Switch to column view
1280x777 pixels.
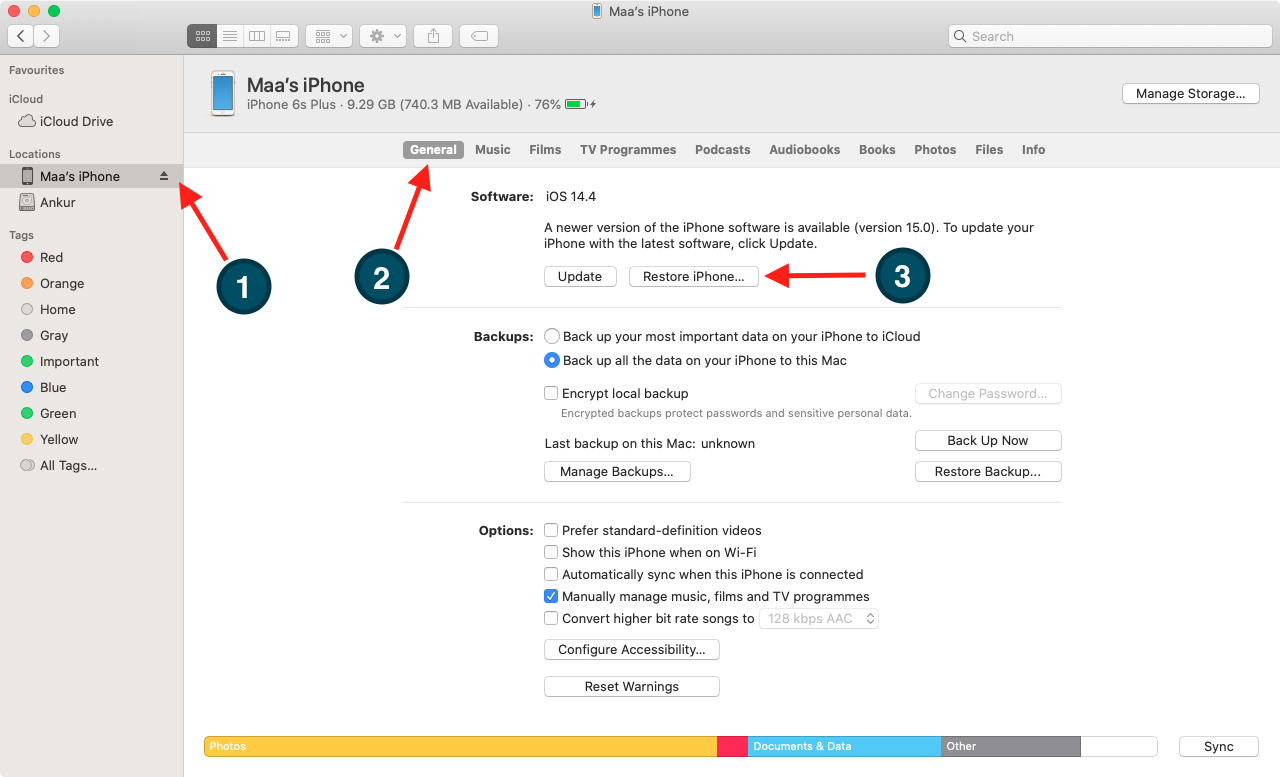[257, 36]
